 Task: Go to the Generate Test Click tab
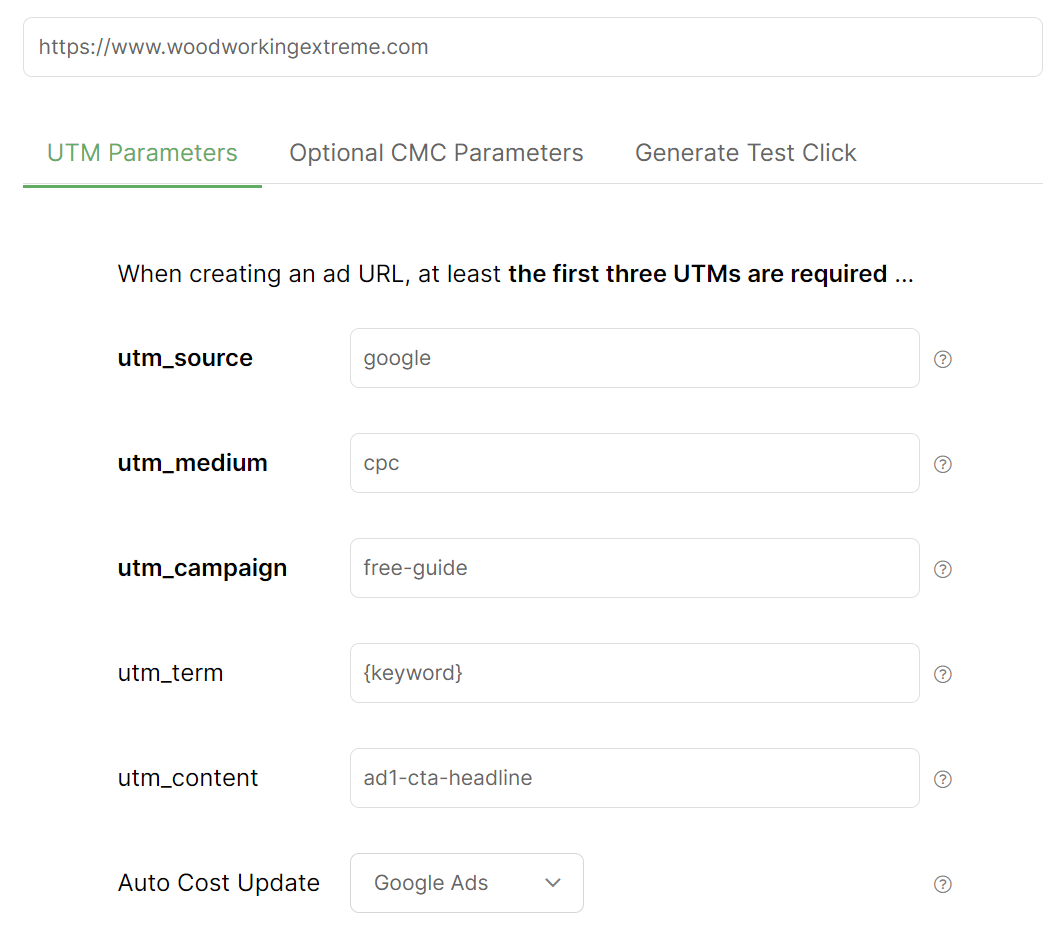(745, 153)
